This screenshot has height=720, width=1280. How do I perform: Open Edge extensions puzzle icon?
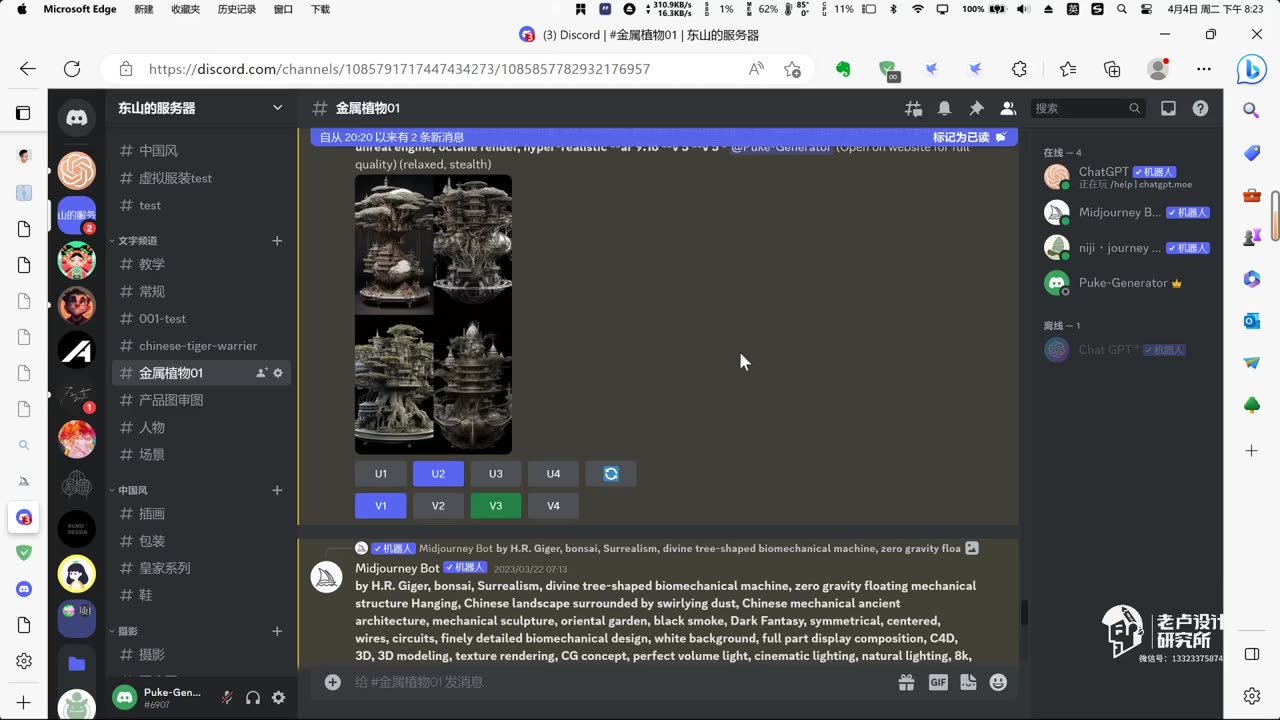1019,69
